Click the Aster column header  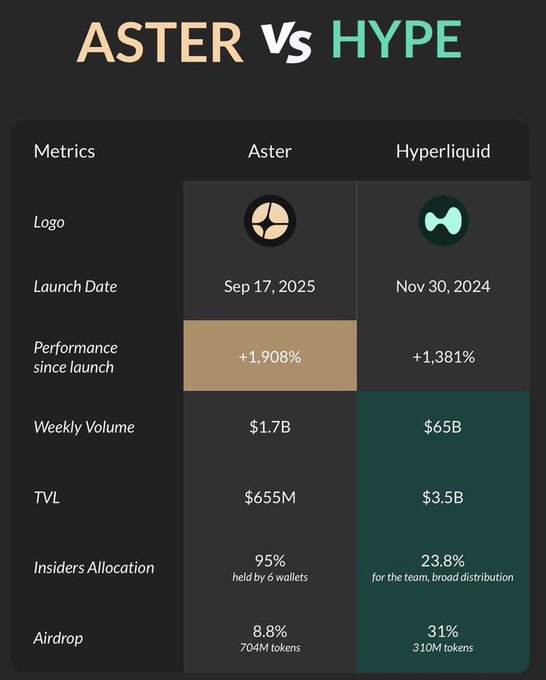[270, 151]
